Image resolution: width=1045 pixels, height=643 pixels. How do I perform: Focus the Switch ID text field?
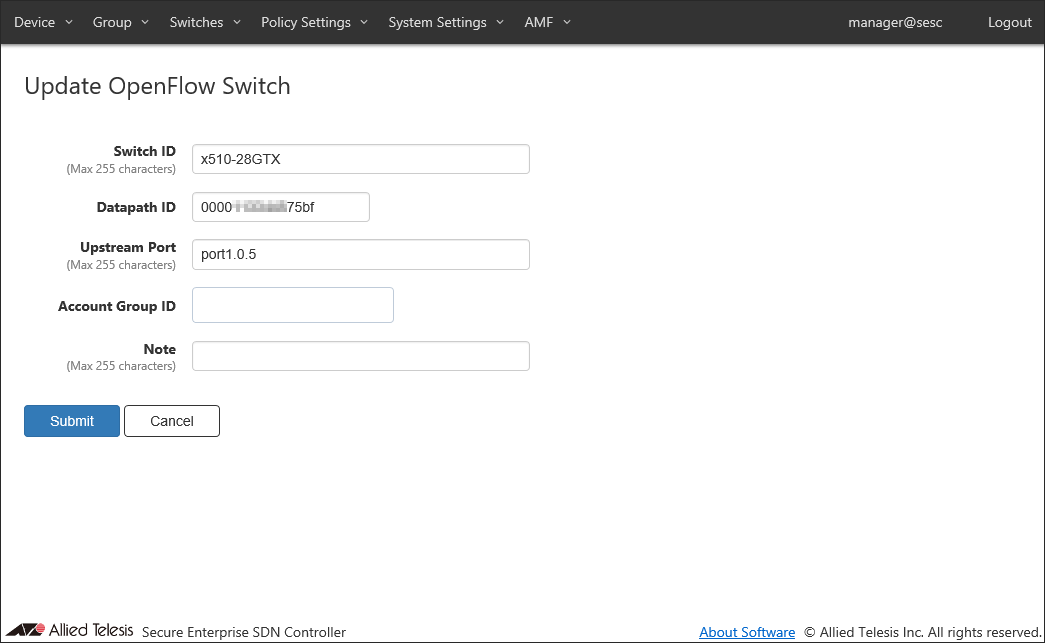click(x=360, y=159)
